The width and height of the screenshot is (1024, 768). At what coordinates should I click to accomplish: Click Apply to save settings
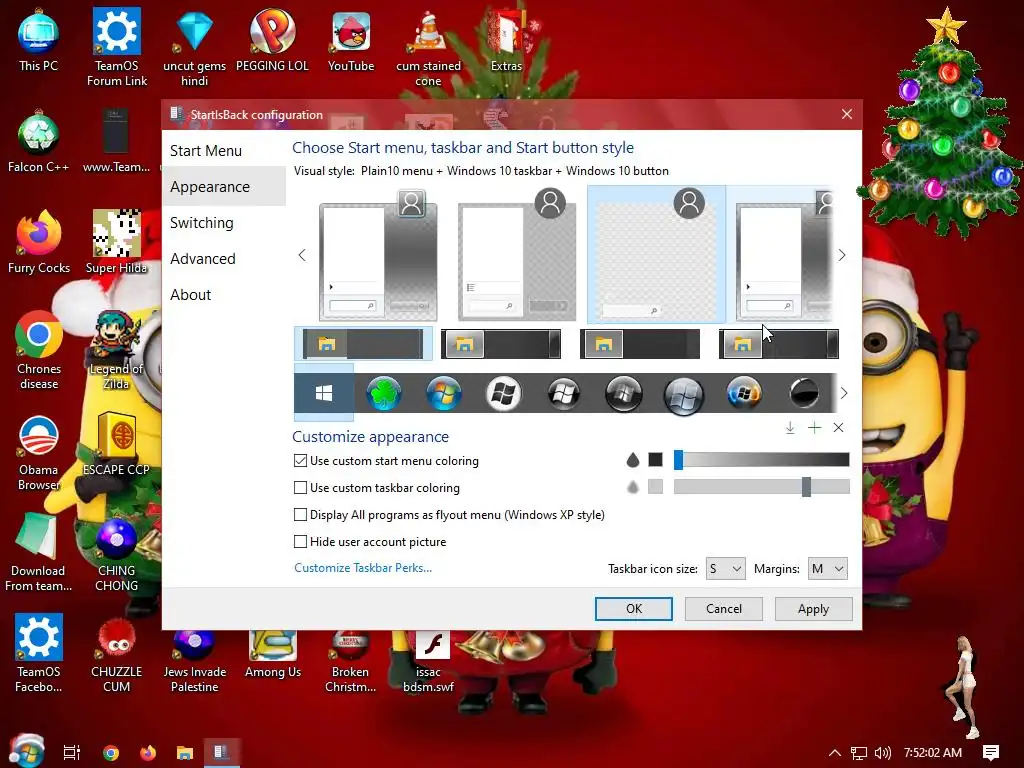pyautogui.click(x=813, y=609)
